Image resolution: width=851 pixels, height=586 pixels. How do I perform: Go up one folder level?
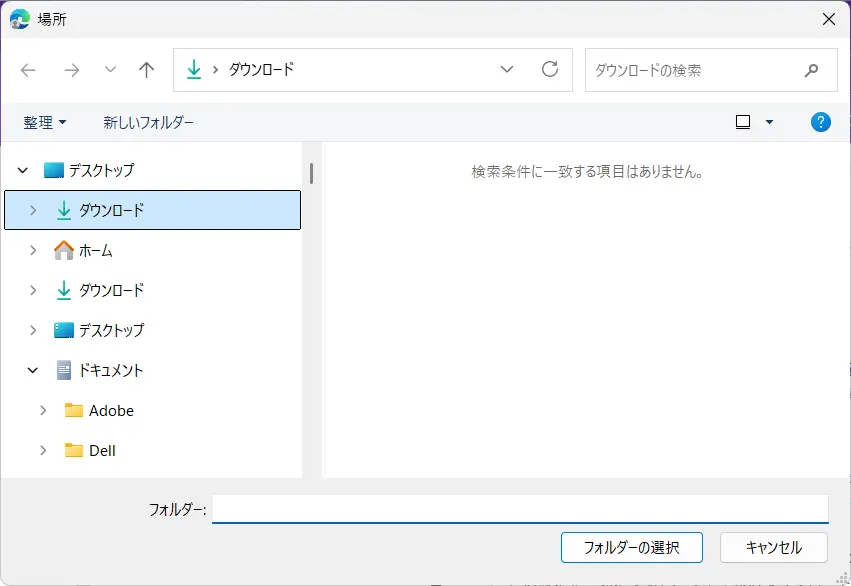[147, 70]
